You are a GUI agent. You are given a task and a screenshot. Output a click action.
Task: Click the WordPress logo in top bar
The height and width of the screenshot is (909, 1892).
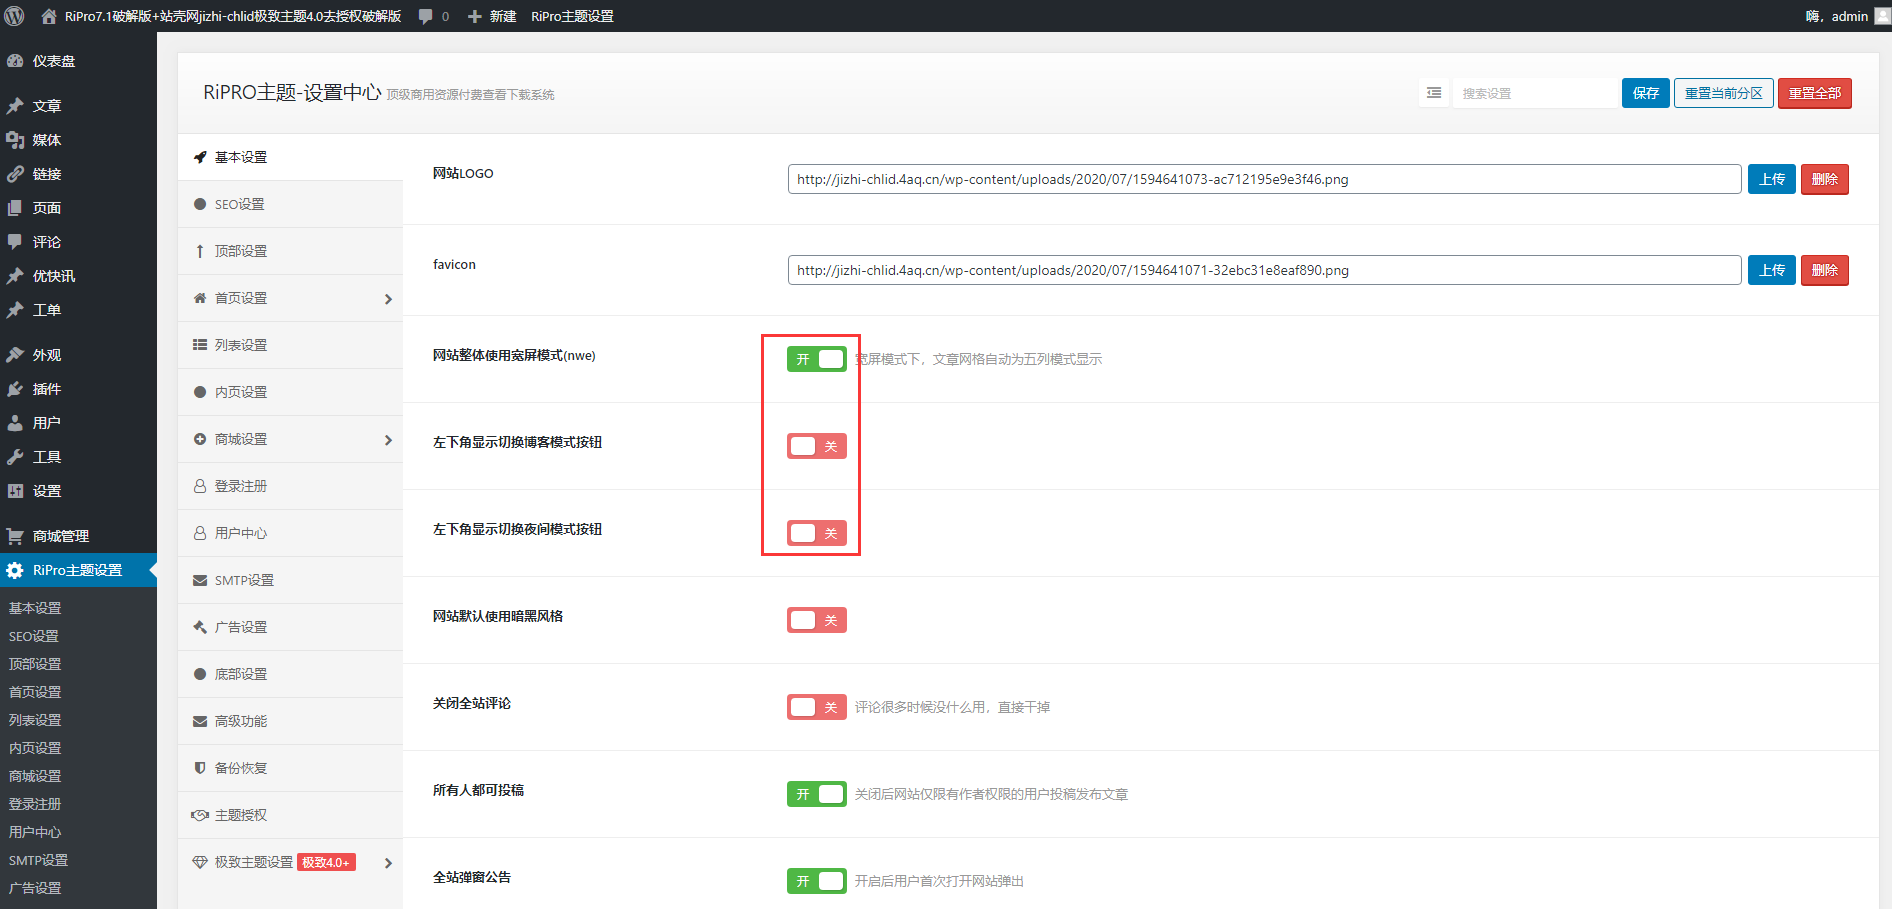[x=14, y=15]
